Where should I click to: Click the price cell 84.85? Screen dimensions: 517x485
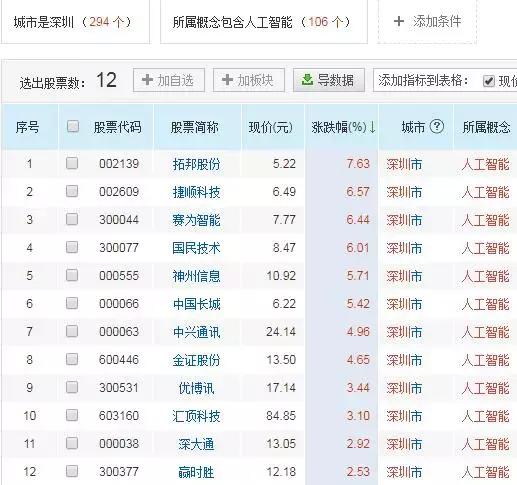tap(281, 416)
